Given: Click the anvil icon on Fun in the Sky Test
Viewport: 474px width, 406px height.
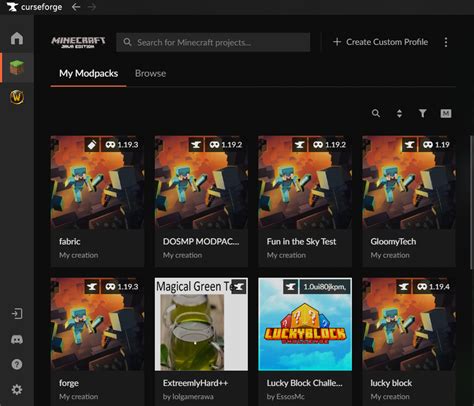Looking at the screenshot, I should [299, 145].
